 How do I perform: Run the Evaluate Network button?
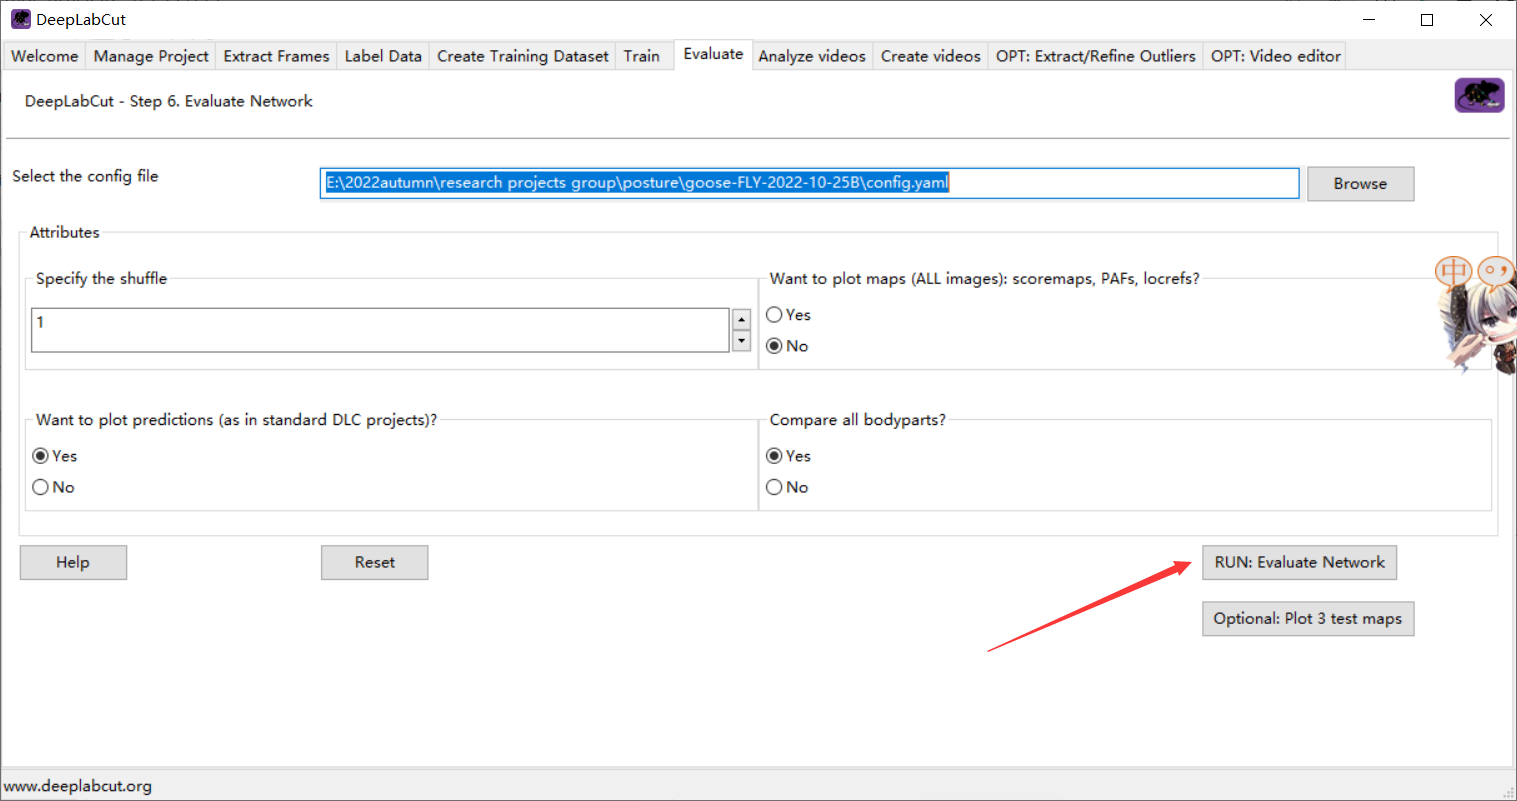1299,562
